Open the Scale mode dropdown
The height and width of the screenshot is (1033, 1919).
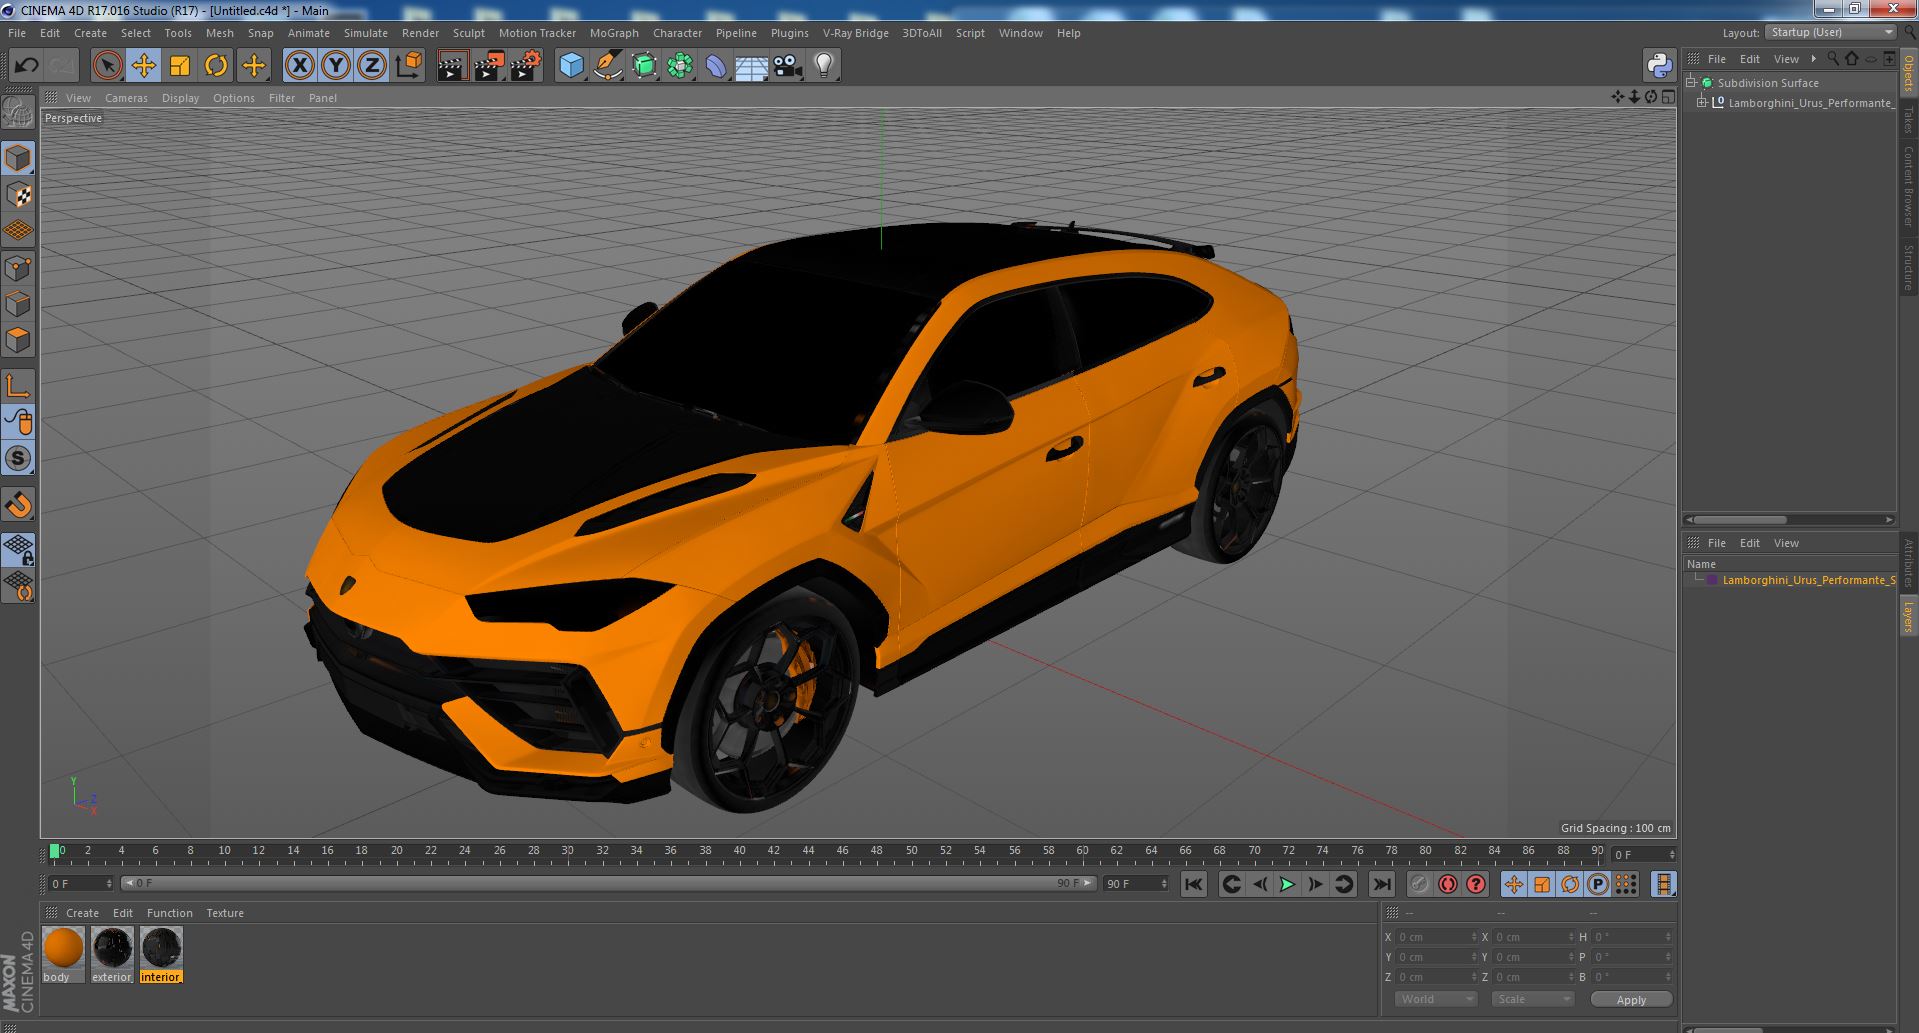(x=1532, y=999)
